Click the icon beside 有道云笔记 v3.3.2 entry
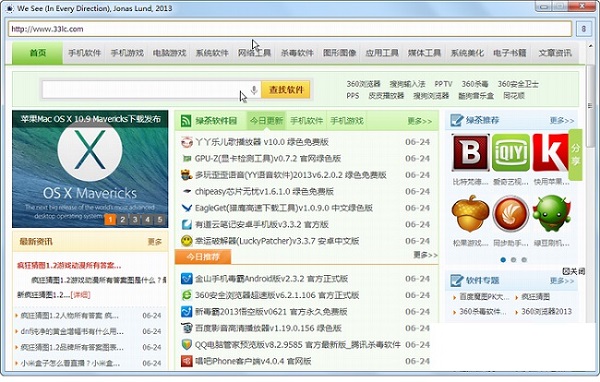The width and height of the screenshot is (600, 382). click(x=186, y=224)
